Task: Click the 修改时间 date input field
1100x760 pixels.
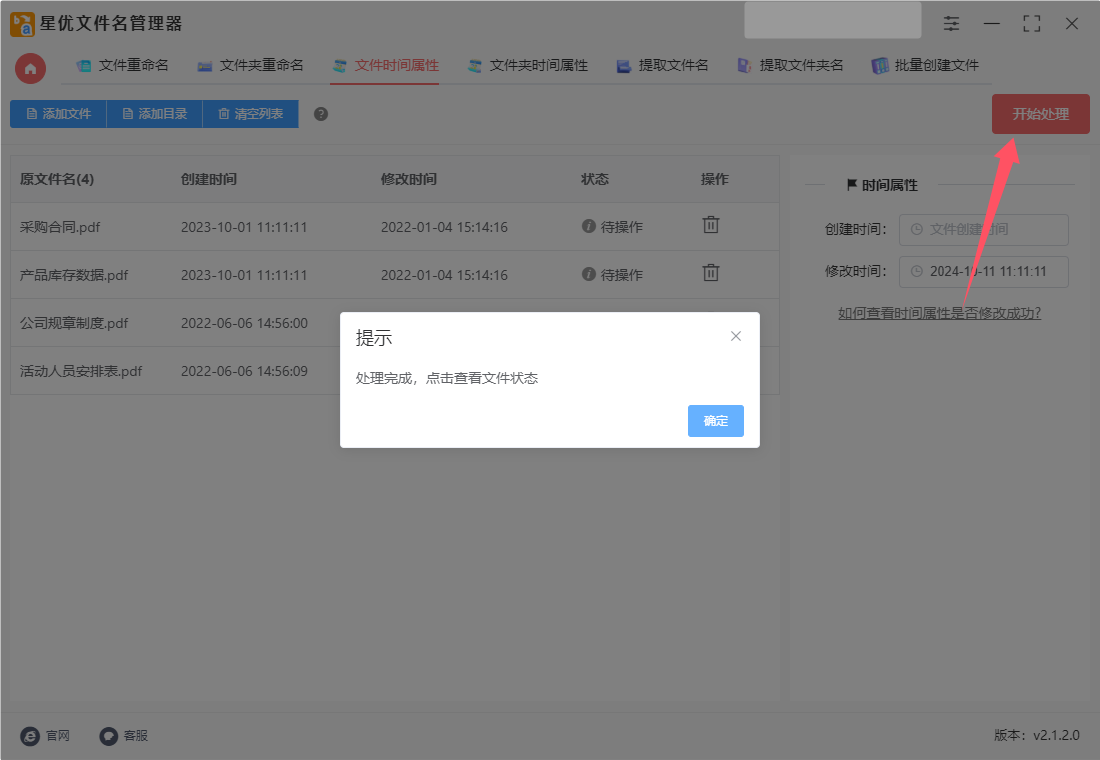Action: click(984, 272)
